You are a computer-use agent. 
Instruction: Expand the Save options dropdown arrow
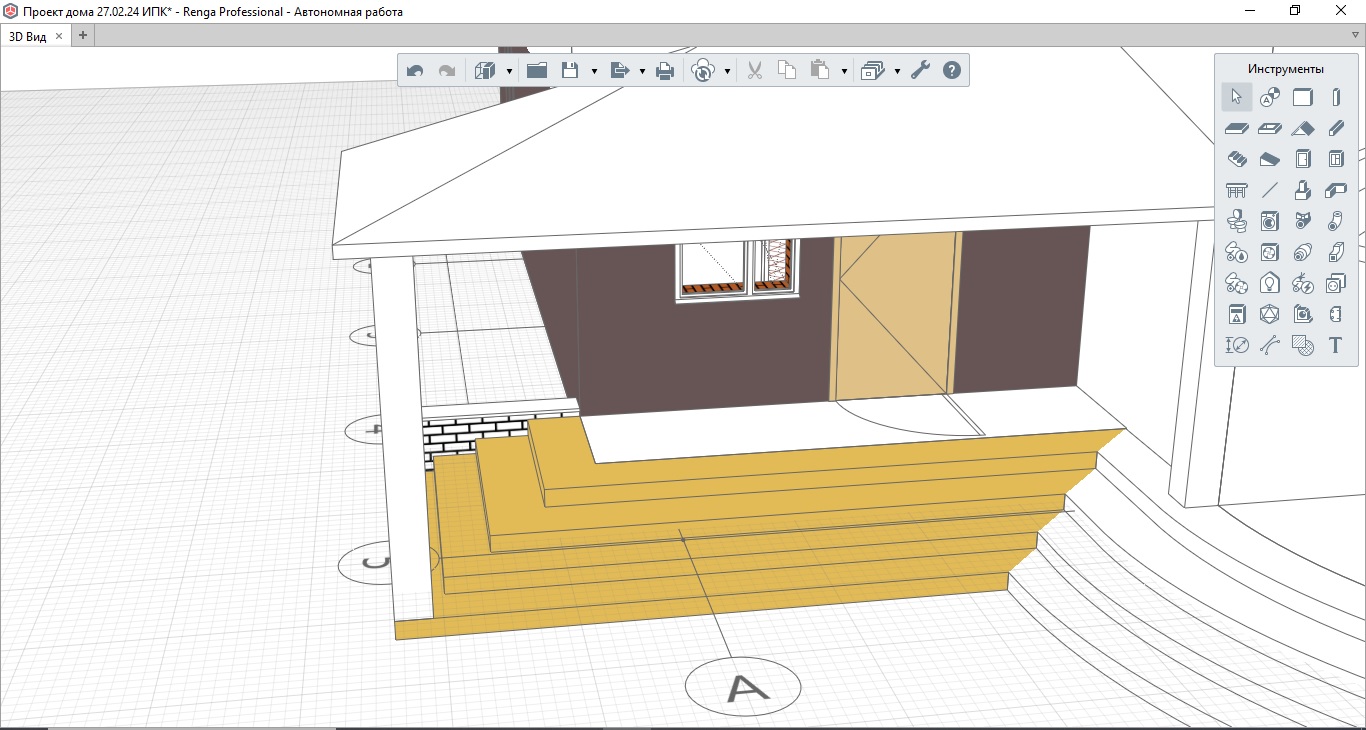(594, 71)
